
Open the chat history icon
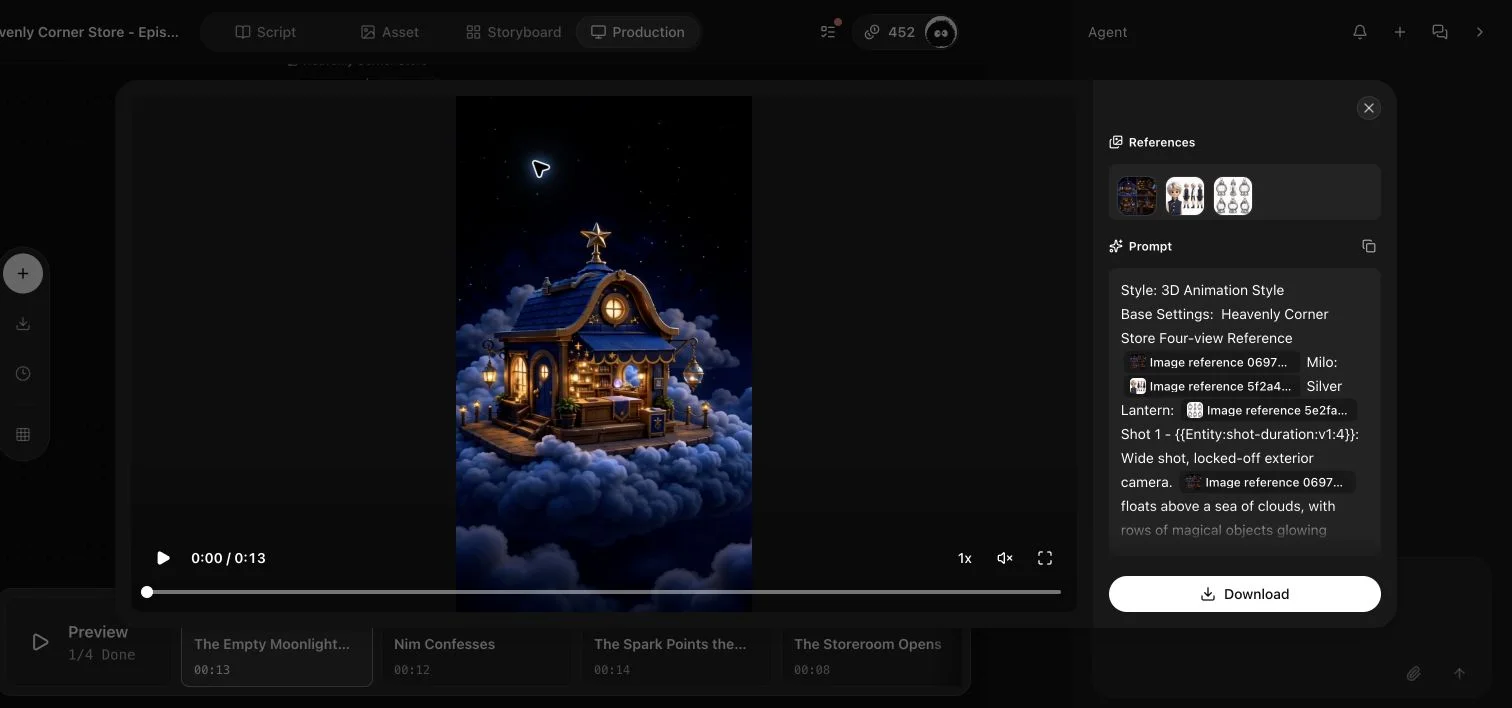[1440, 32]
